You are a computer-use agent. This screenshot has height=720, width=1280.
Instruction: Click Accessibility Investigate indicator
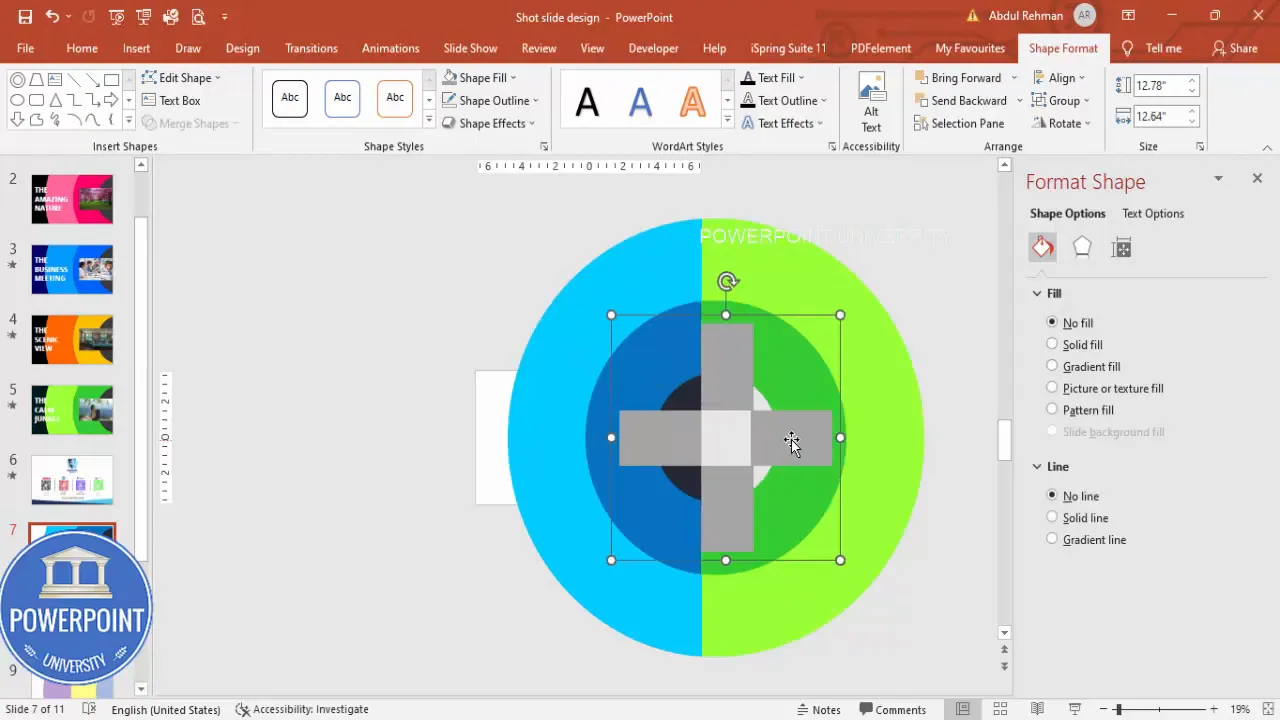pos(302,710)
